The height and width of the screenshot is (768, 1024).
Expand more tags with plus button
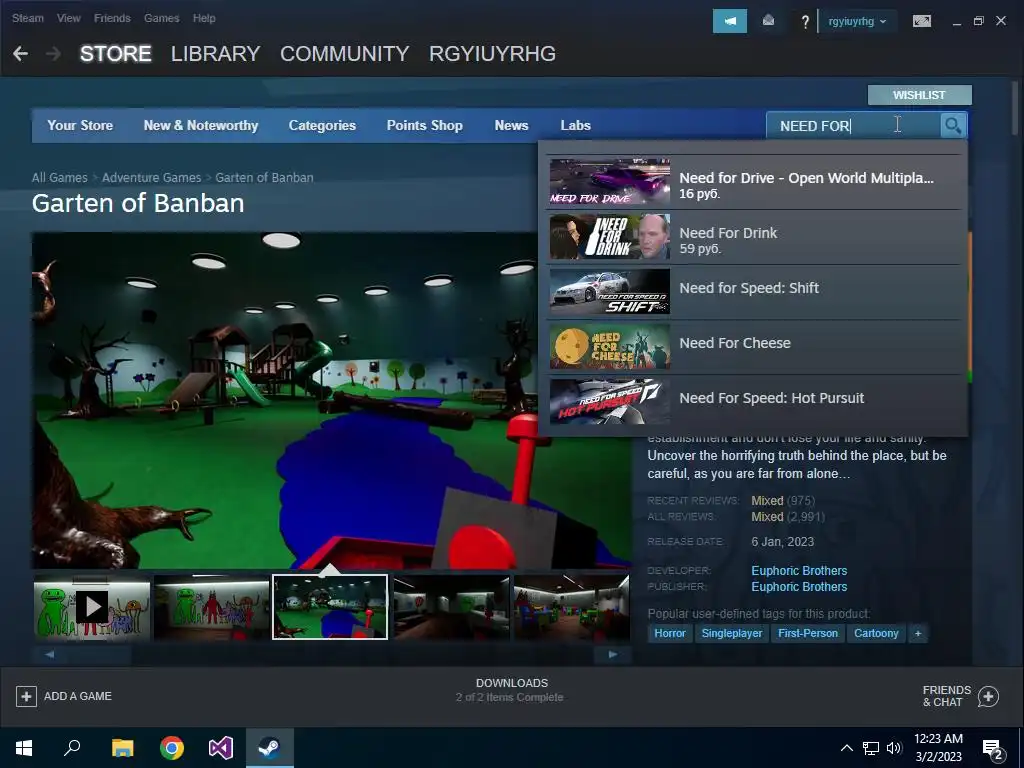[918, 633]
